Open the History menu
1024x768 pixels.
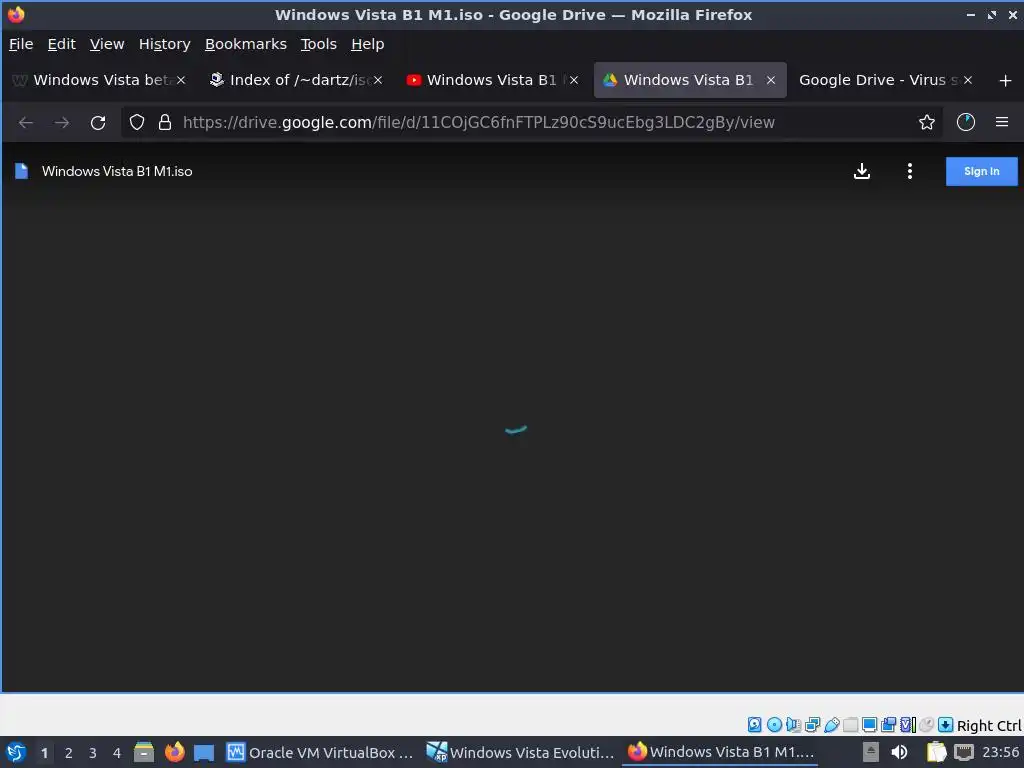click(164, 44)
